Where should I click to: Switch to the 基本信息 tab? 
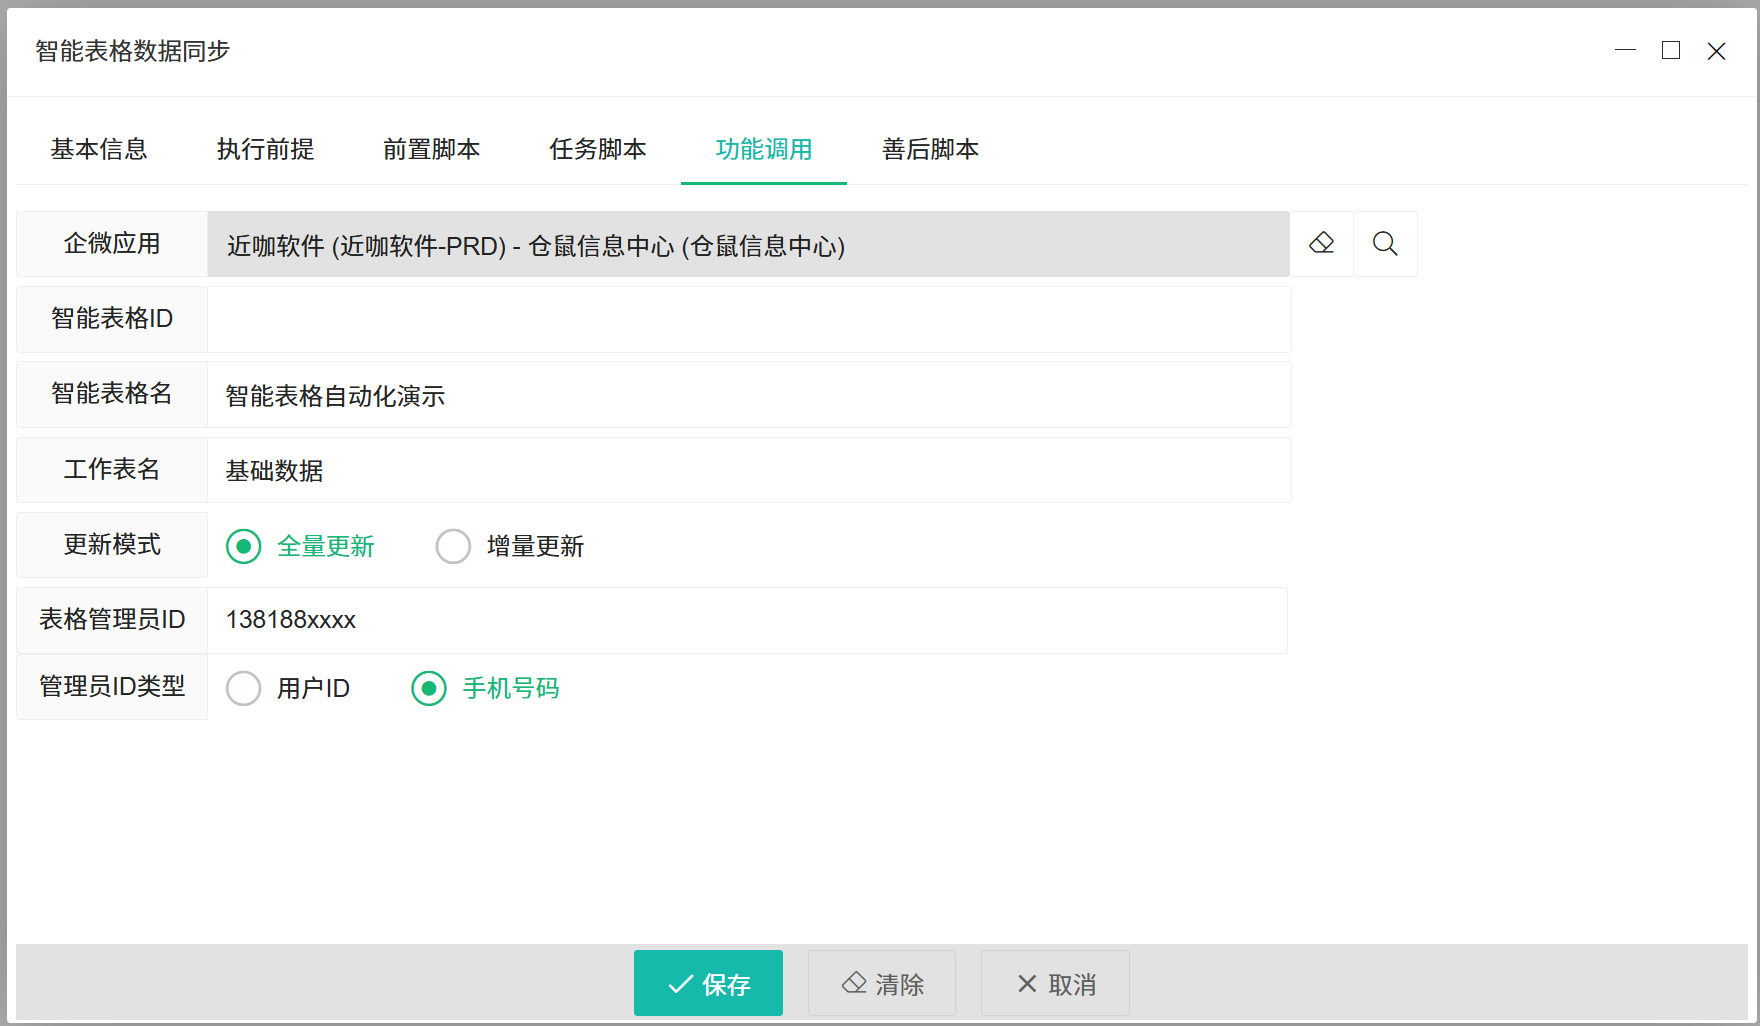(99, 150)
